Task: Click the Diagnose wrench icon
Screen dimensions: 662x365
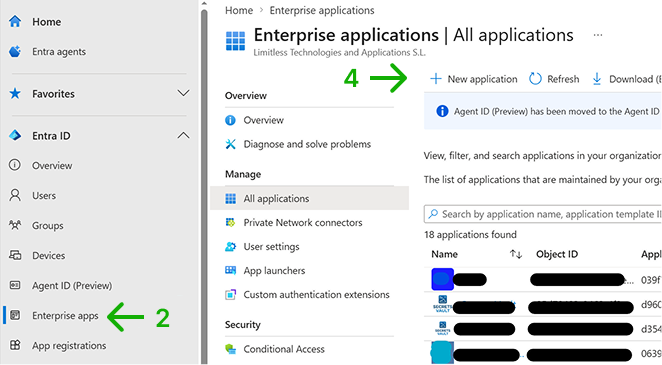Action: tap(231, 144)
